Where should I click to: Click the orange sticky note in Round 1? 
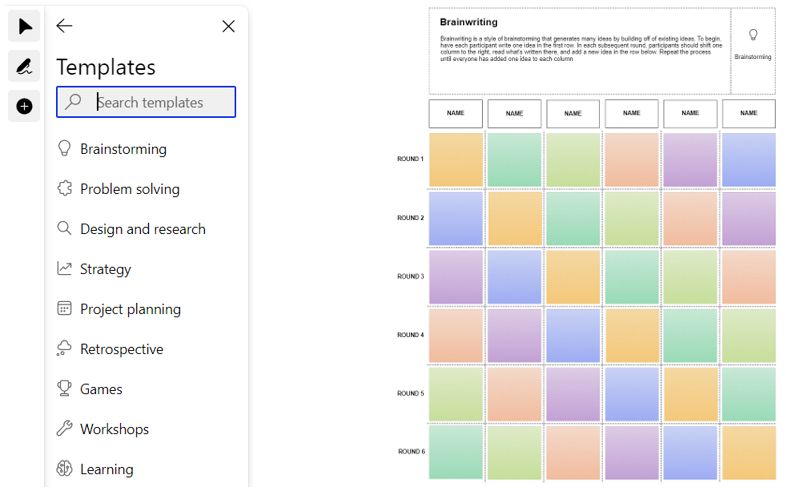456,159
